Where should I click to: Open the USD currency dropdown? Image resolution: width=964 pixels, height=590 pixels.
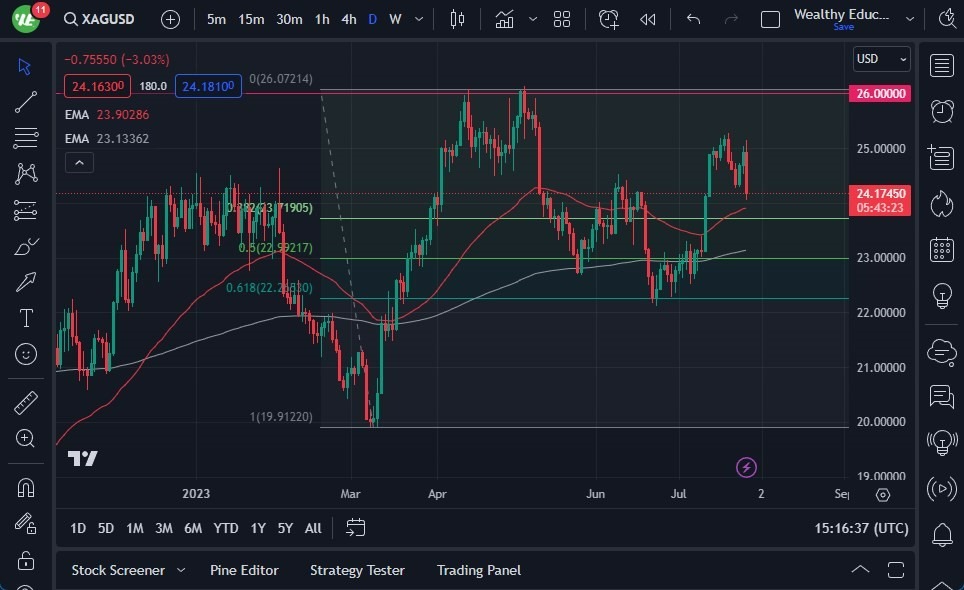pos(881,59)
